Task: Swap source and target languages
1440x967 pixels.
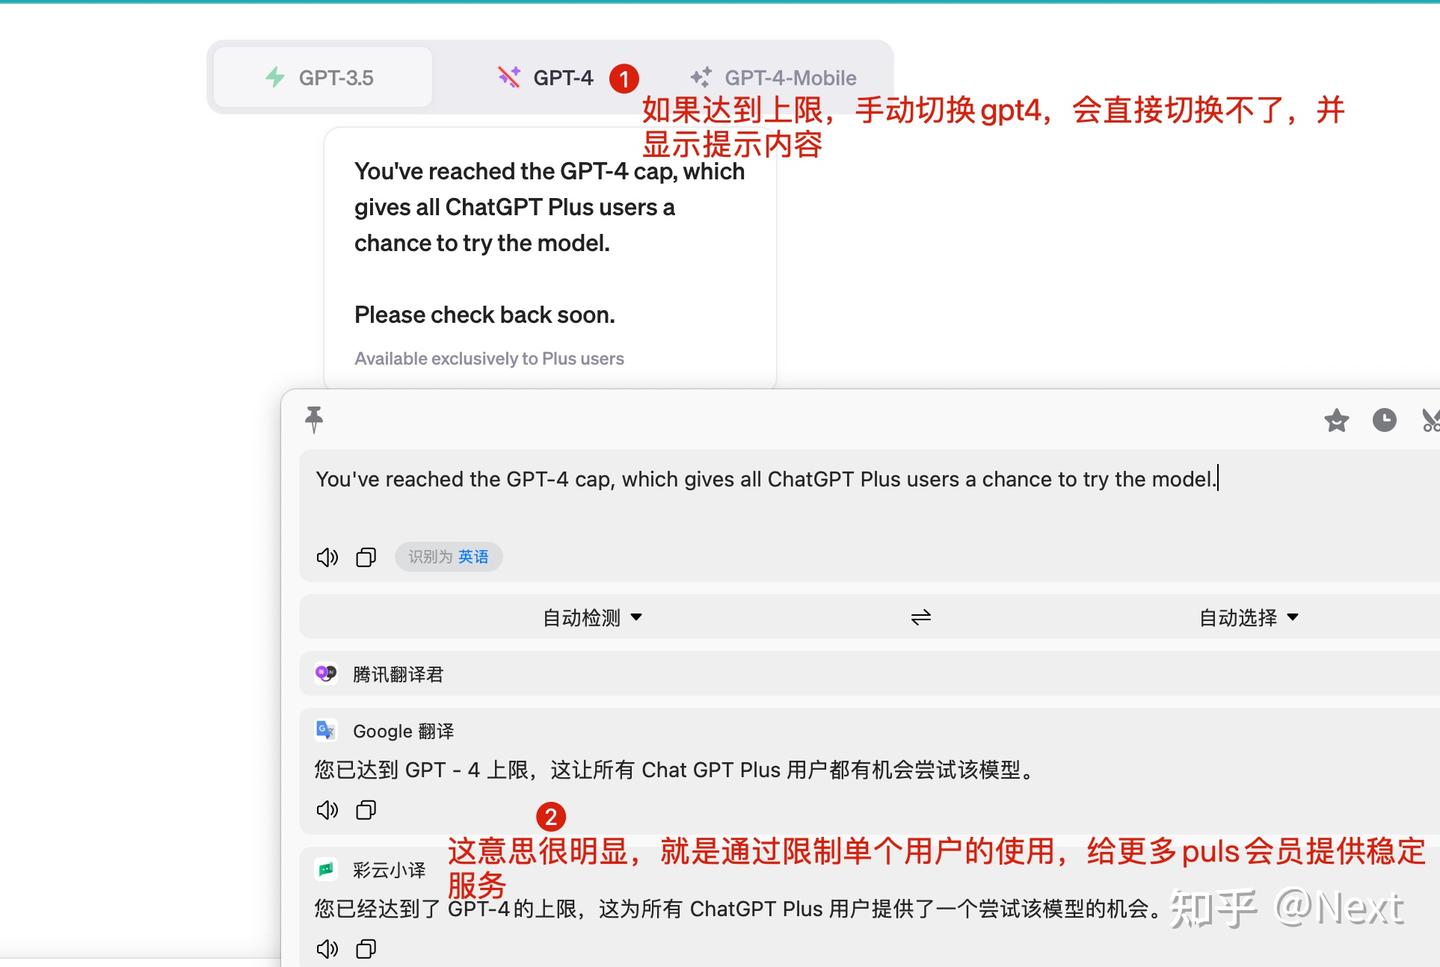Action: pos(920,617)
